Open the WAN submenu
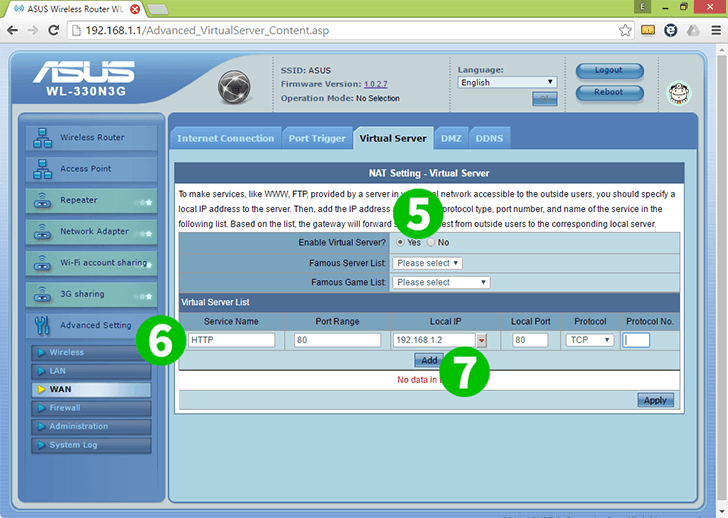This screenshot has width=728, height=518. [x=91, y=389]
